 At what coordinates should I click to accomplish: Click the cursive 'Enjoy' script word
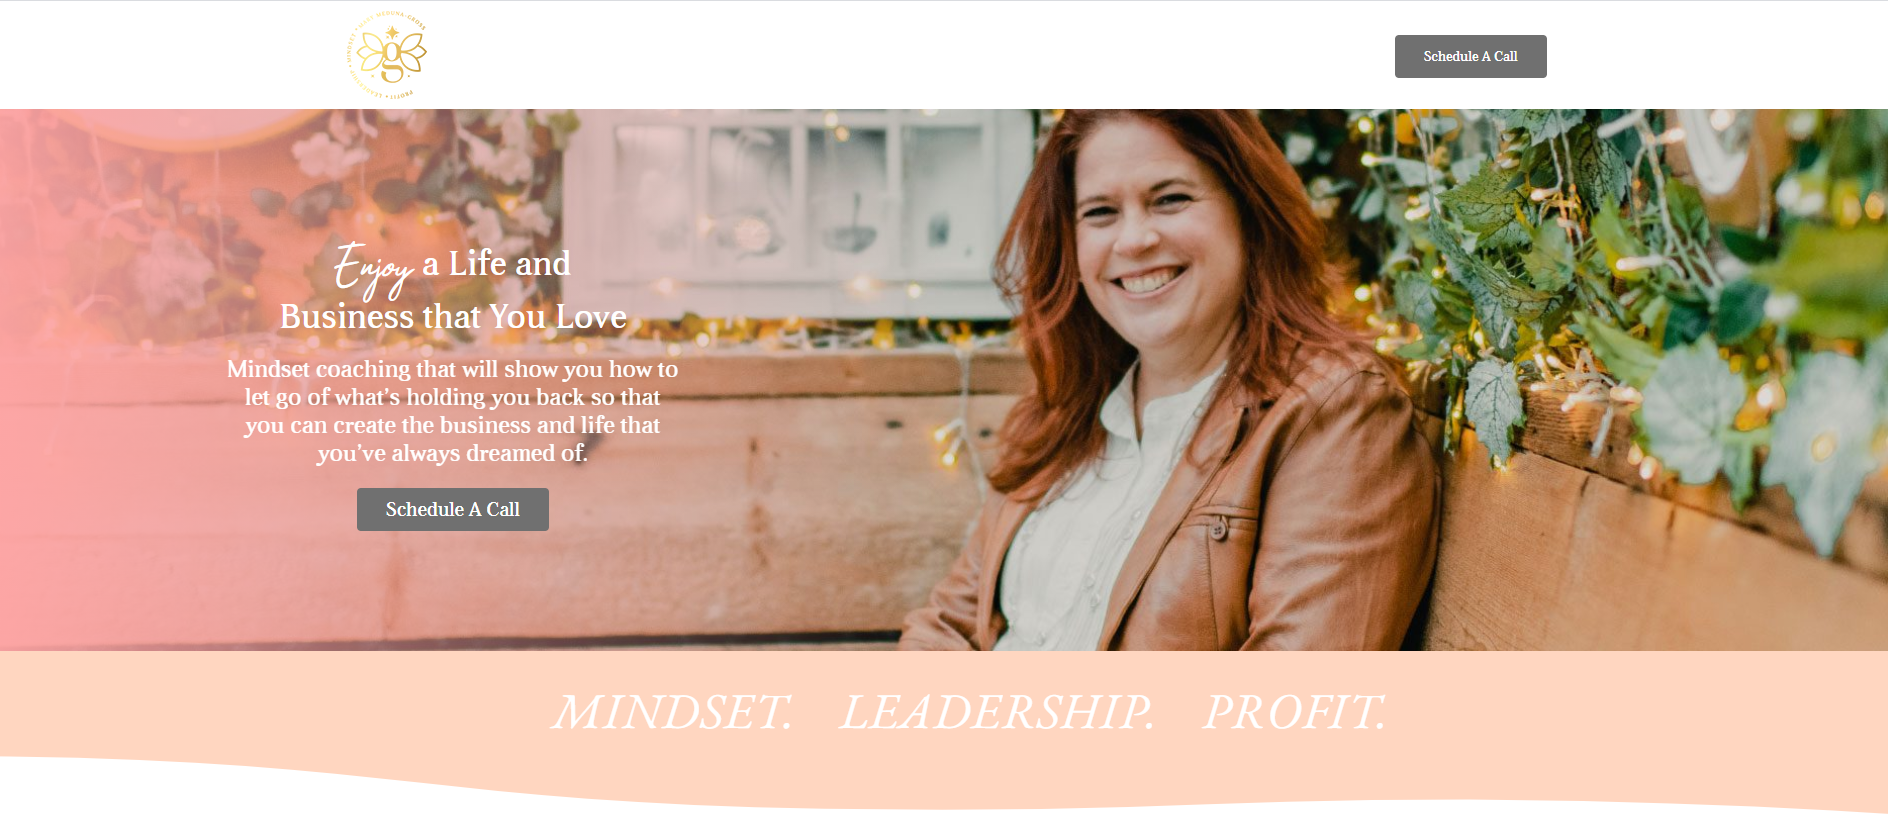373,269
